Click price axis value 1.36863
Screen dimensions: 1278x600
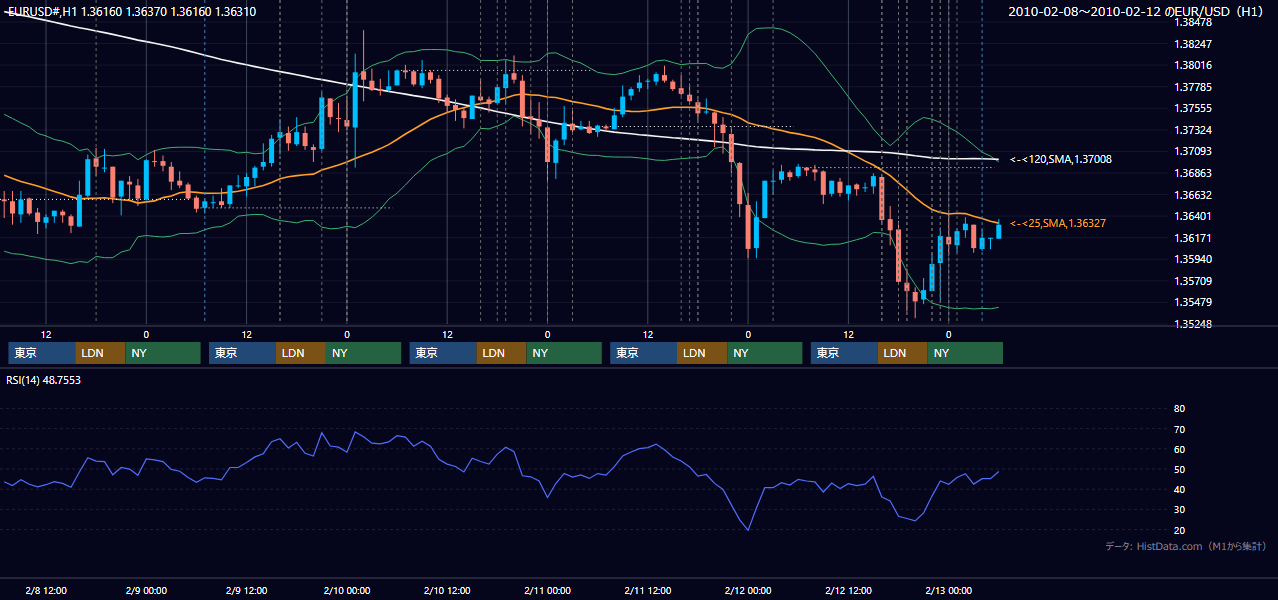pos(1193,173)
